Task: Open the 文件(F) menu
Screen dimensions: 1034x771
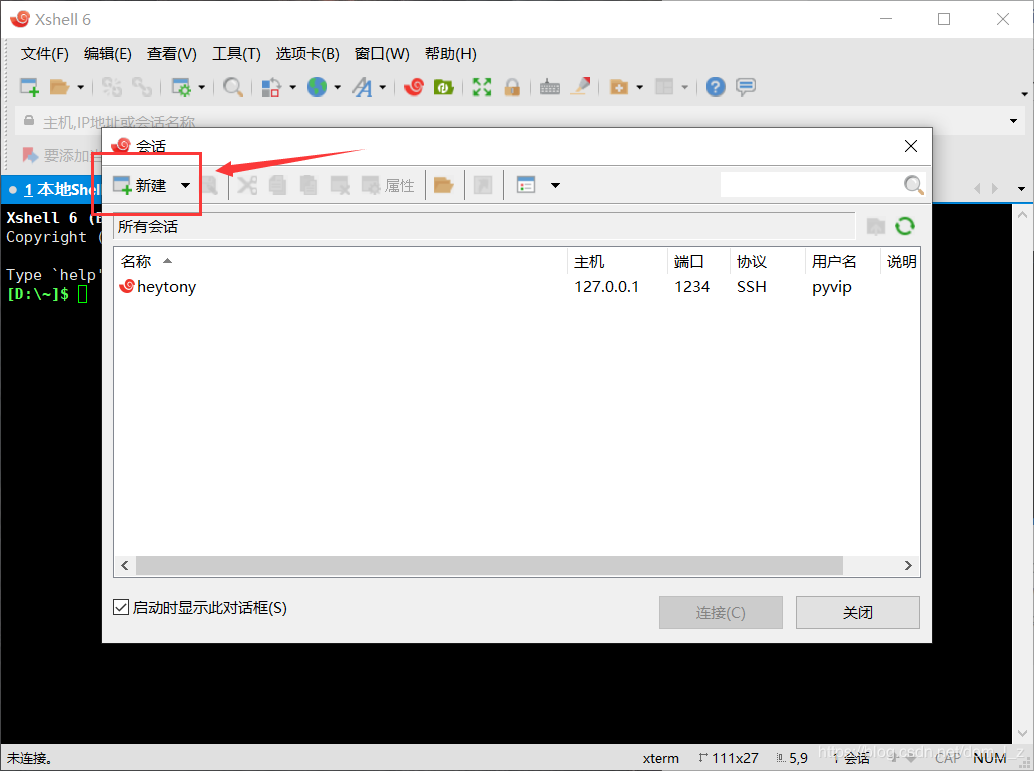Action: click(x=45, y=54)
